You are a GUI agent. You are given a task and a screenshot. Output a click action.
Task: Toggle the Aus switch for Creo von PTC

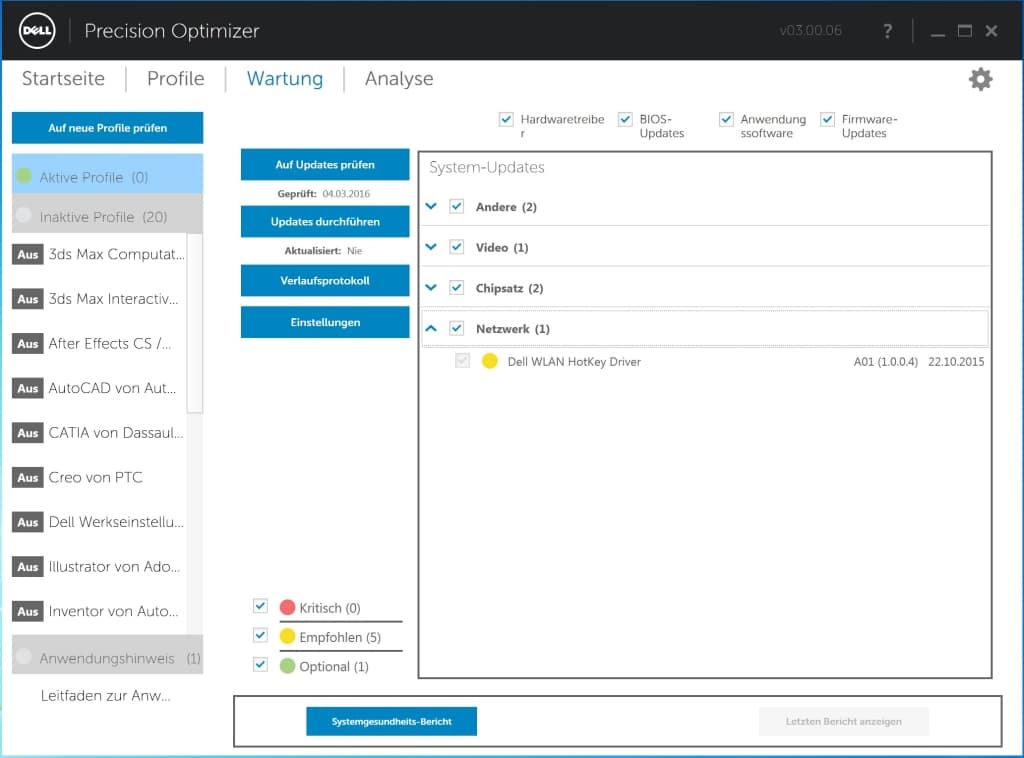pos(27,478)
